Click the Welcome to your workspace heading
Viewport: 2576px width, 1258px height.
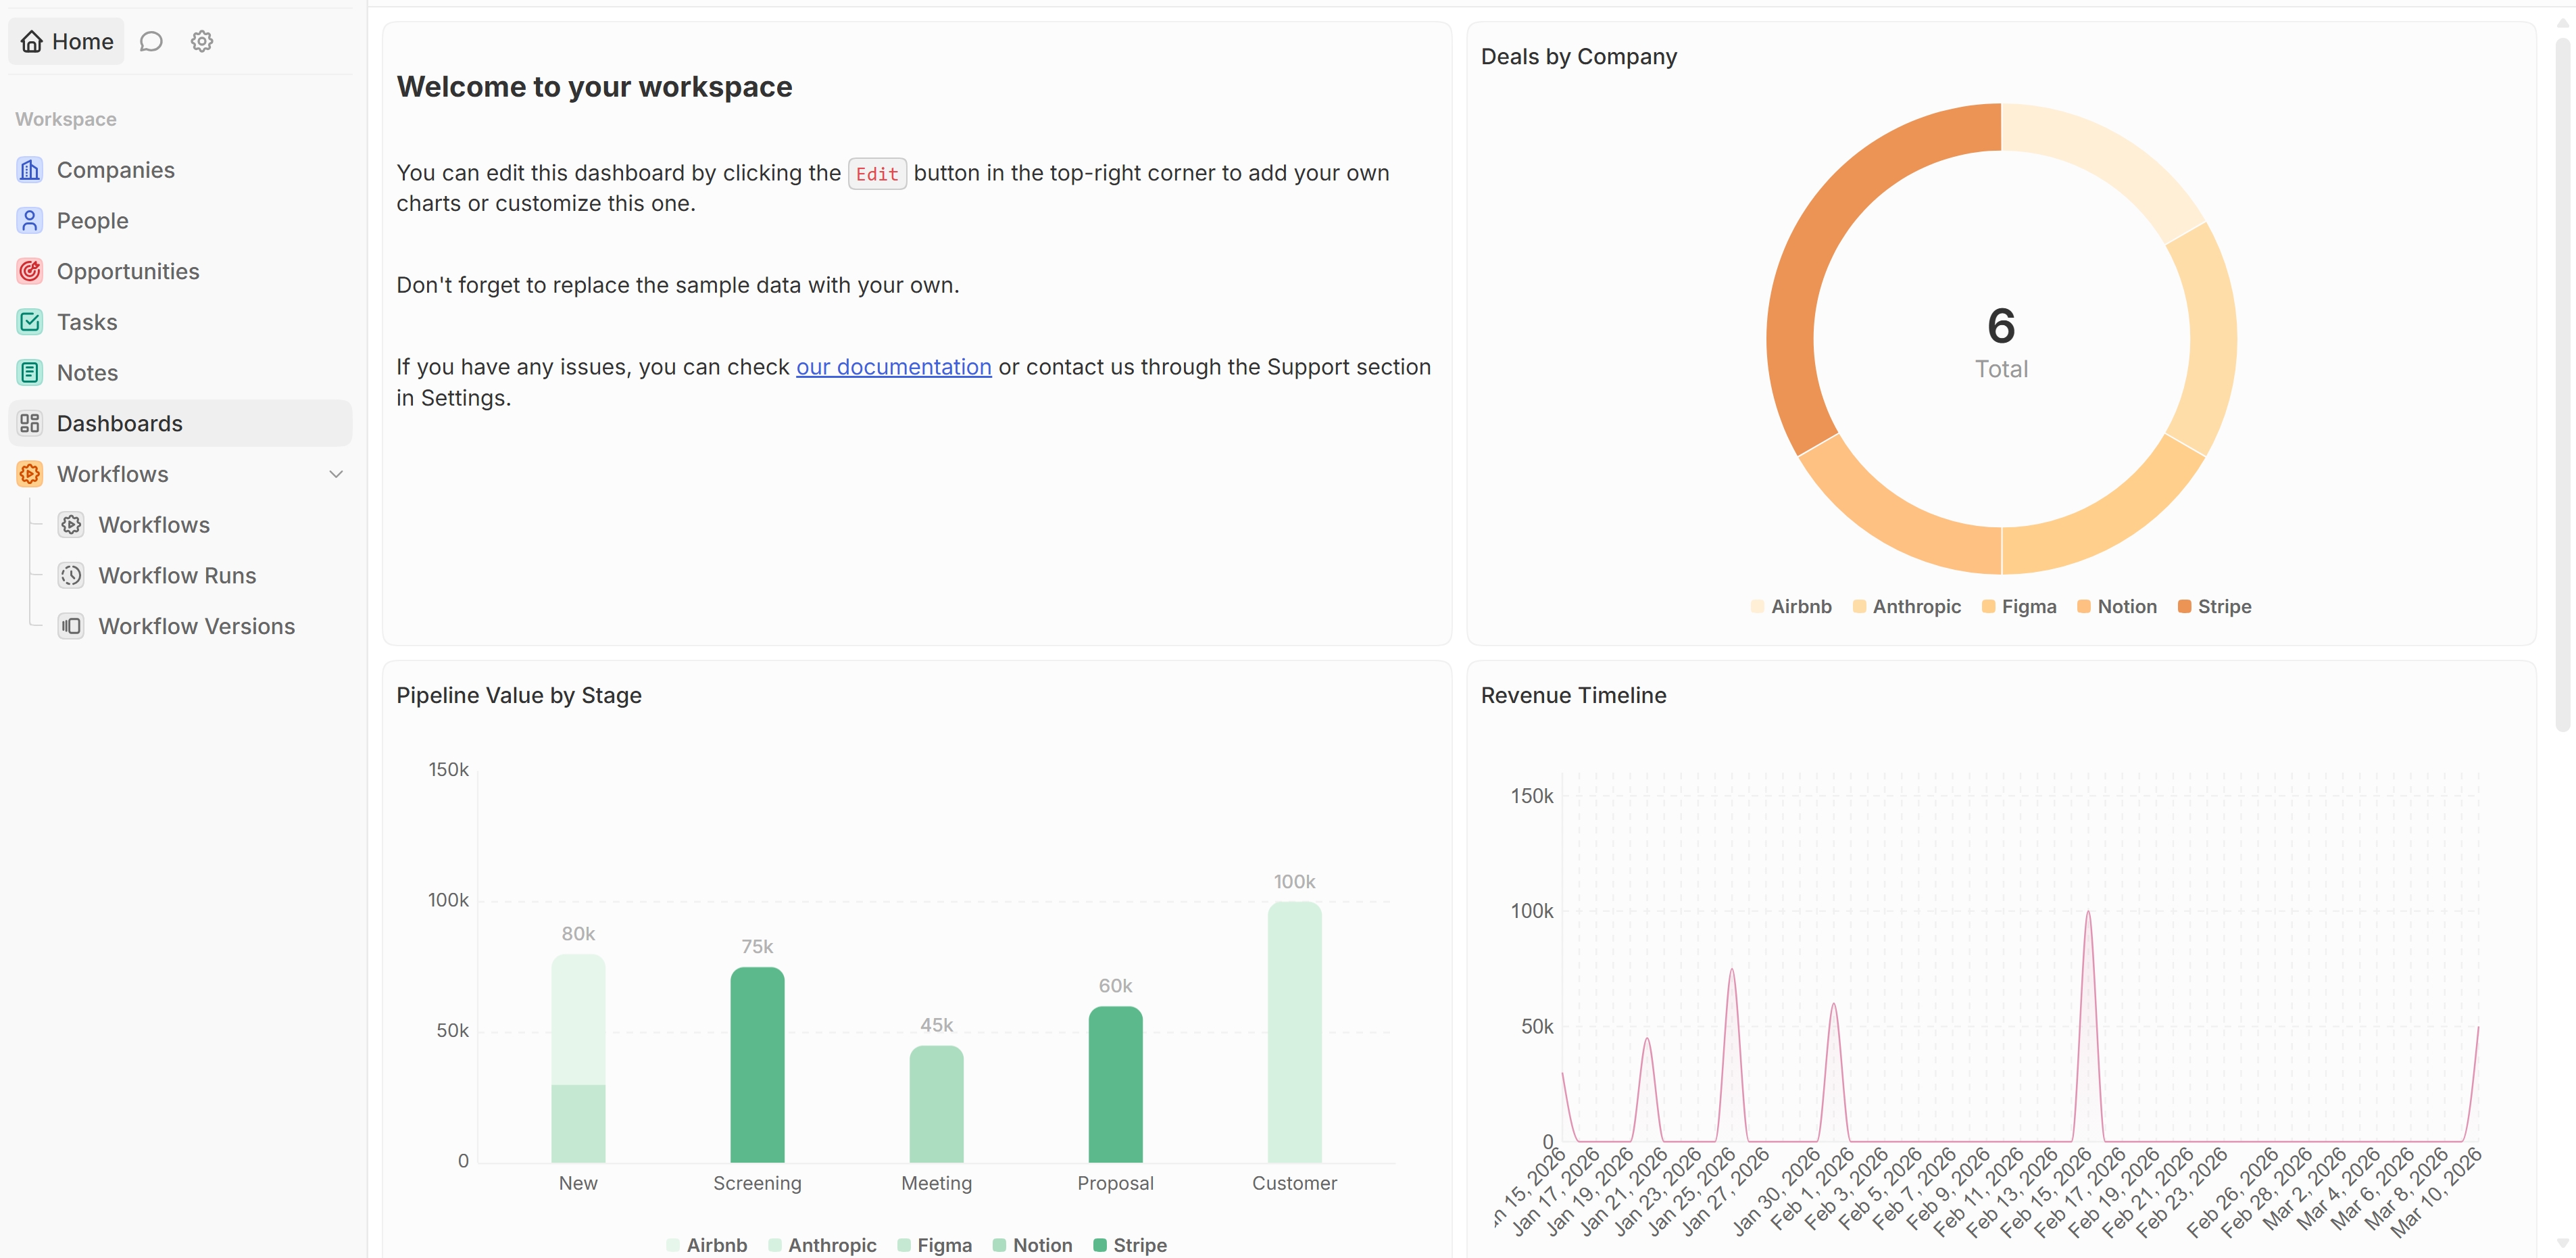(594, 87)
